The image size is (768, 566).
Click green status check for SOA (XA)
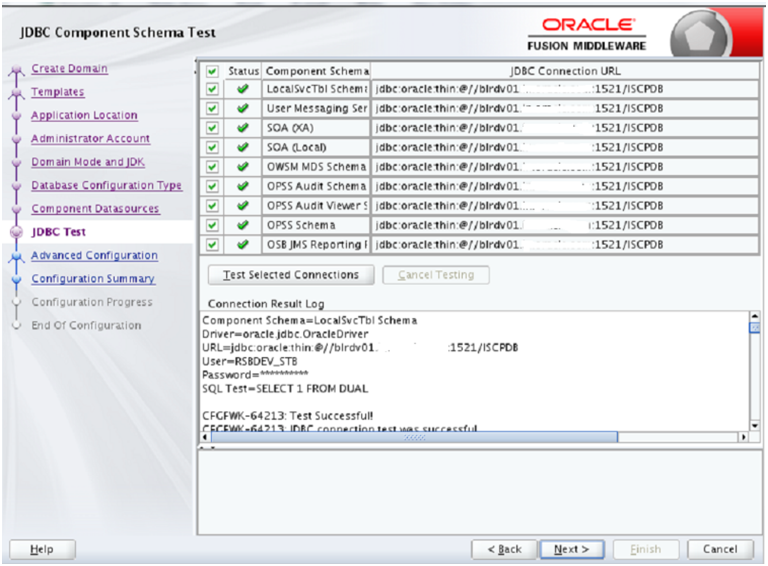[x=242, y=128]
